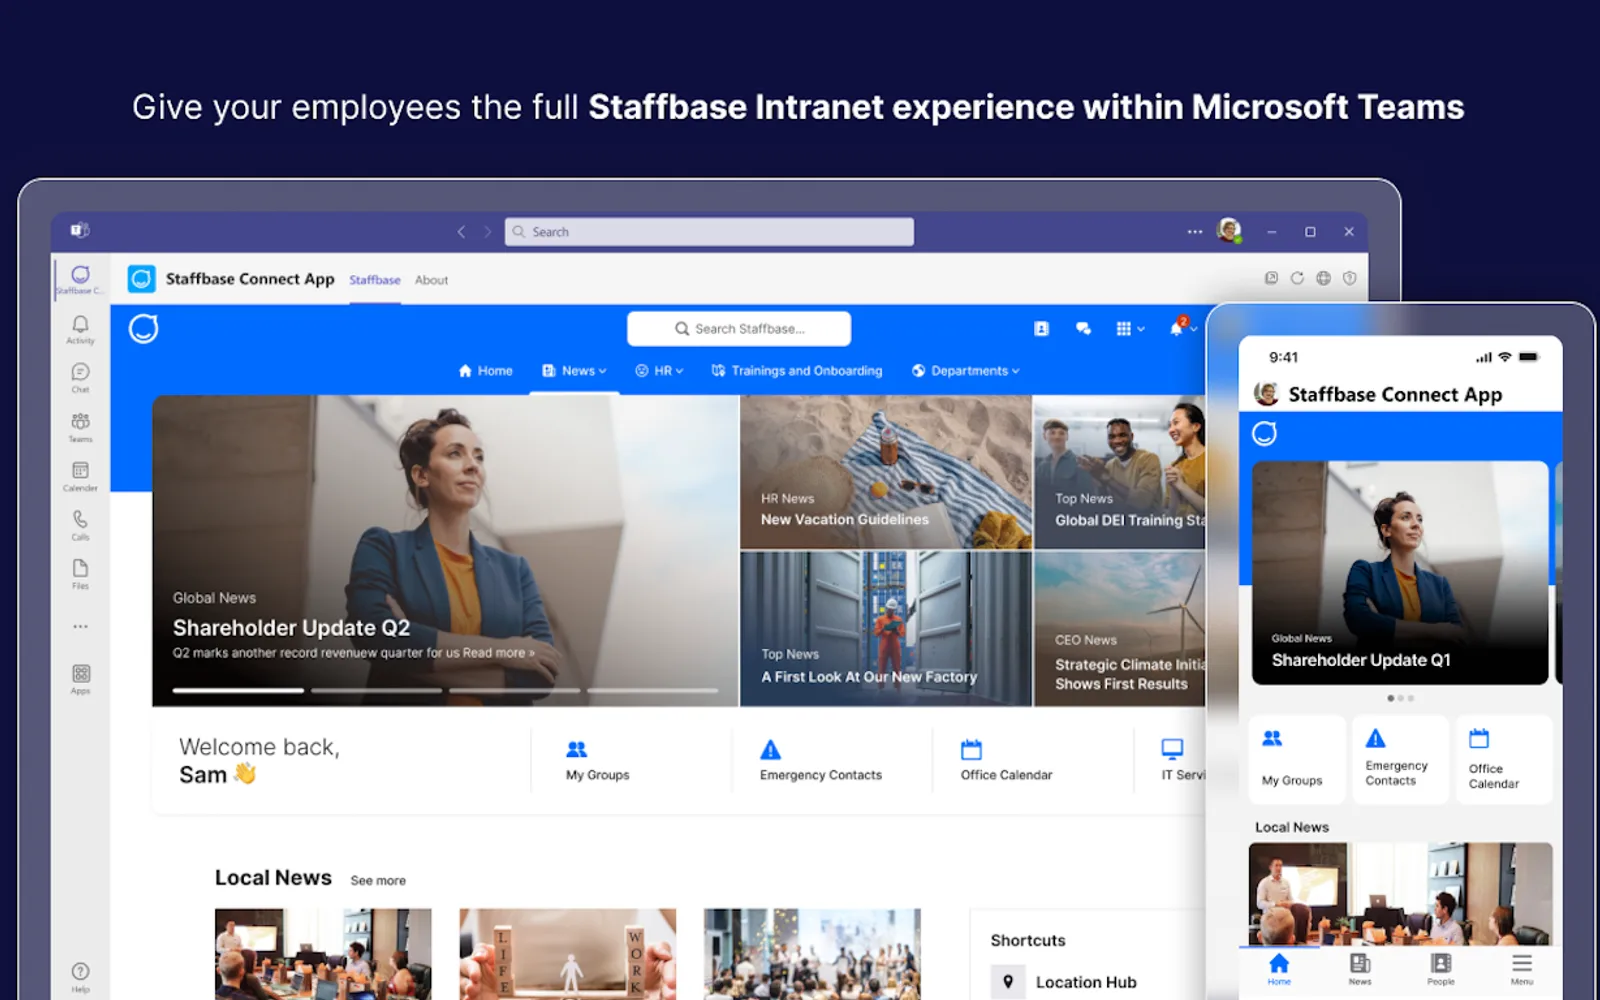Open Activity in Teams sidebar
Screen dimensions: 1600x1000
[x=80, y=329]
